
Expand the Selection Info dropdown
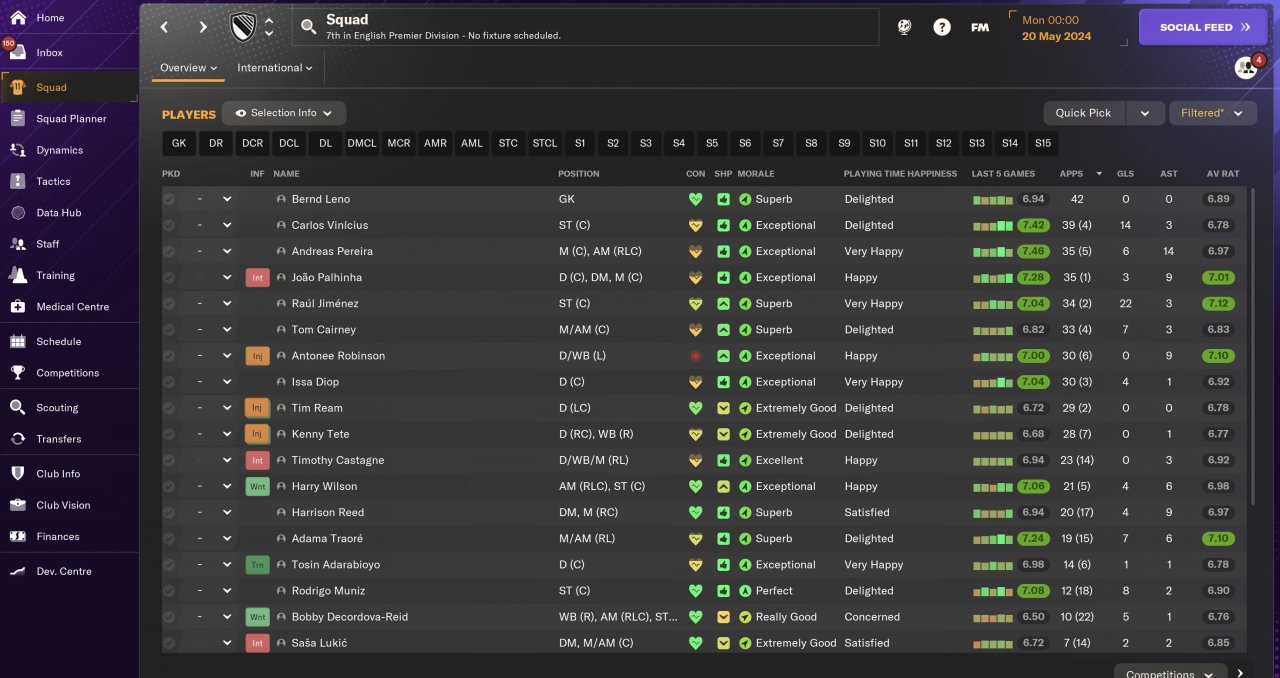click(284, 113)
